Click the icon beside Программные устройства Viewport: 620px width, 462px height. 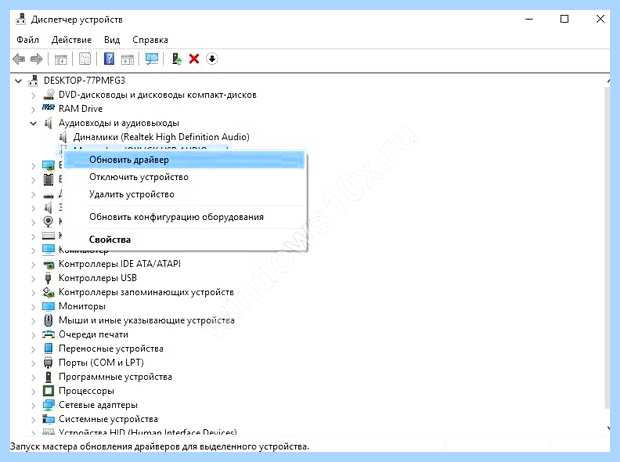tap(48, 377)
